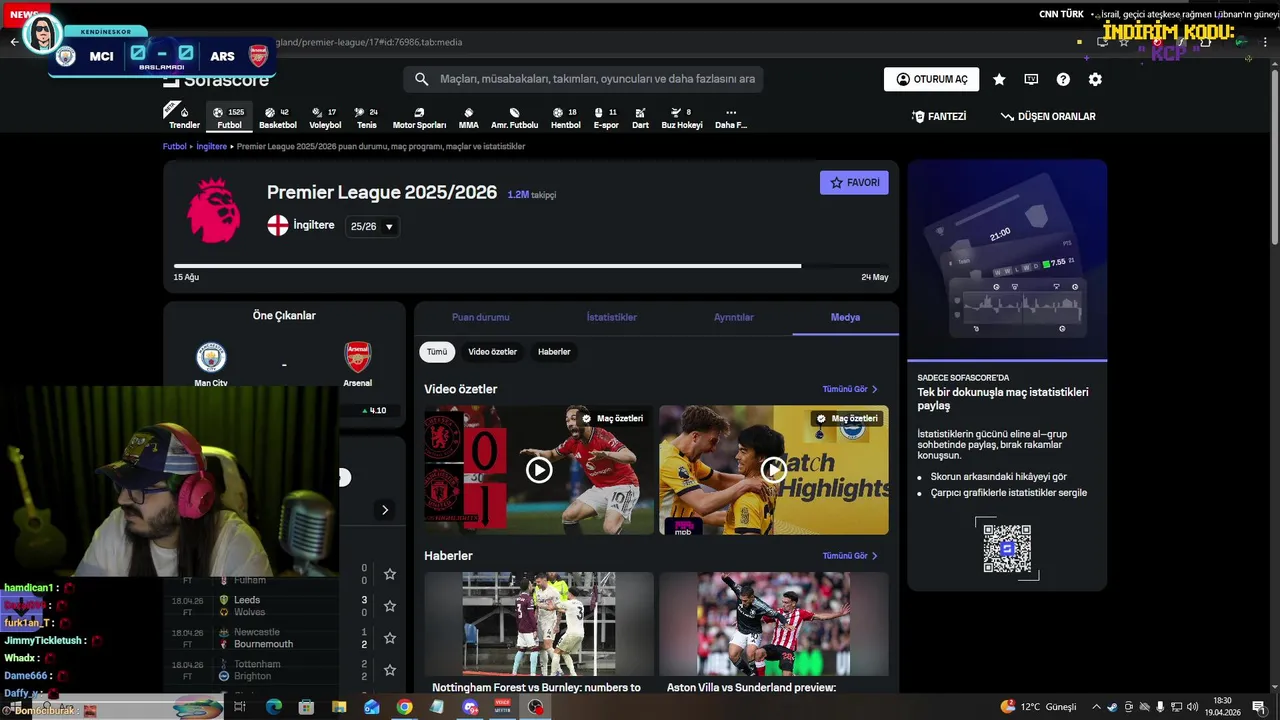Open FANTEZİ menu item
Viewport: 1280px width, 720px height.
[938, 117]
